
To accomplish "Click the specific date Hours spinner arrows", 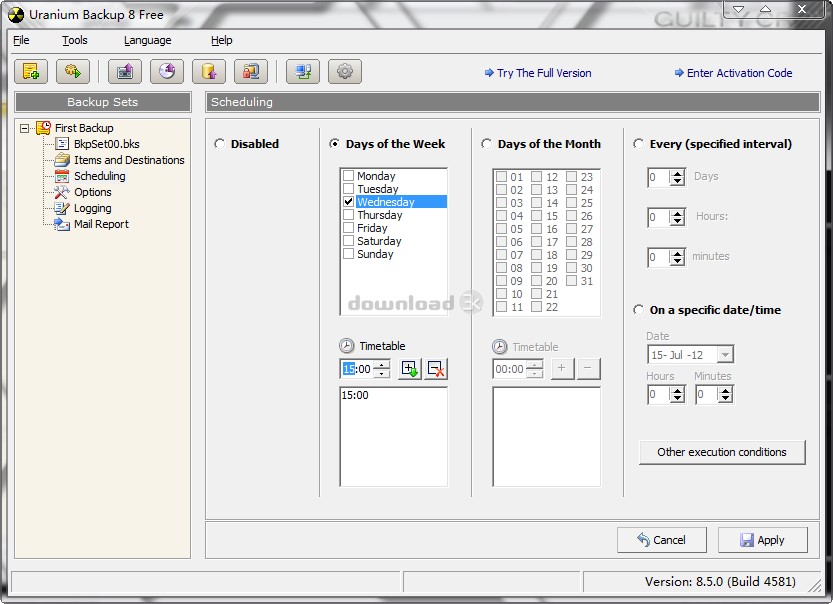I will (x=677, y=394).
